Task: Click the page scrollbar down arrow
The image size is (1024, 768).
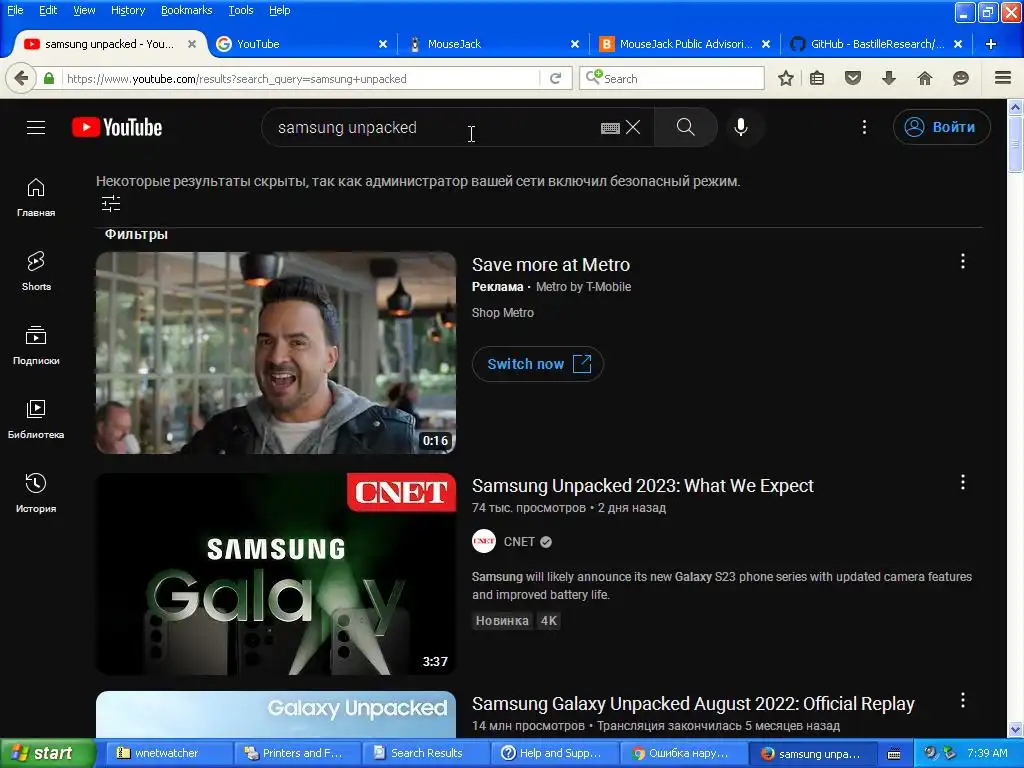Action: 1015,729
